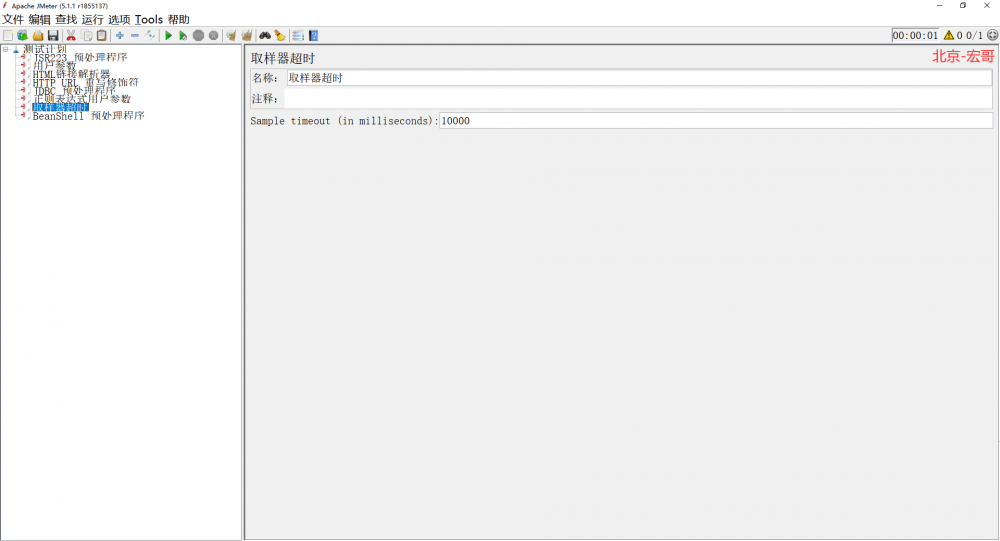1000x541 pixels.
Task: Save the test plan with floppy icon
Action: pos(53,36)
